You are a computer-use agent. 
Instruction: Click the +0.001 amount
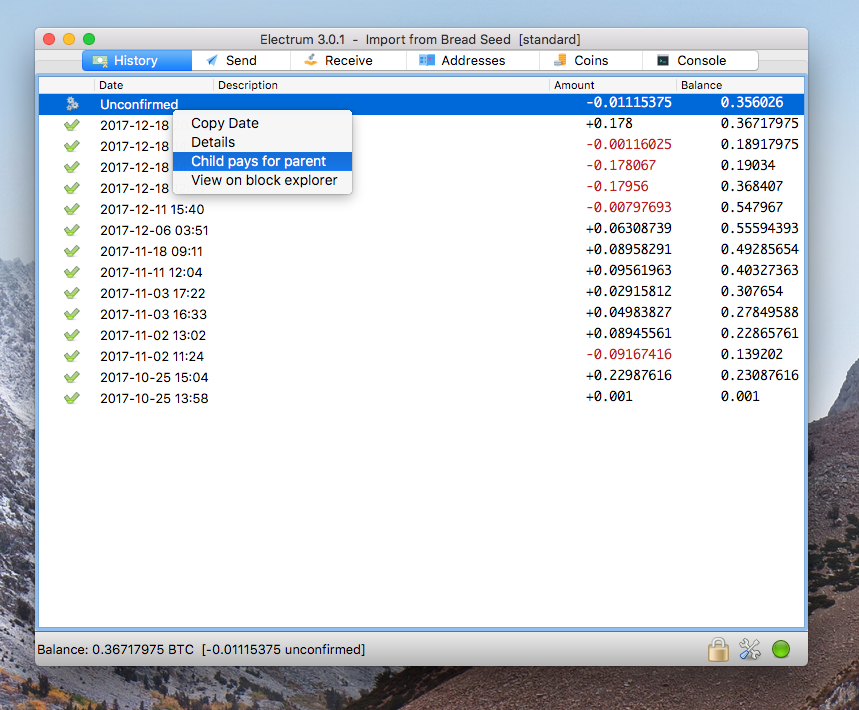[x=609, y=396]
